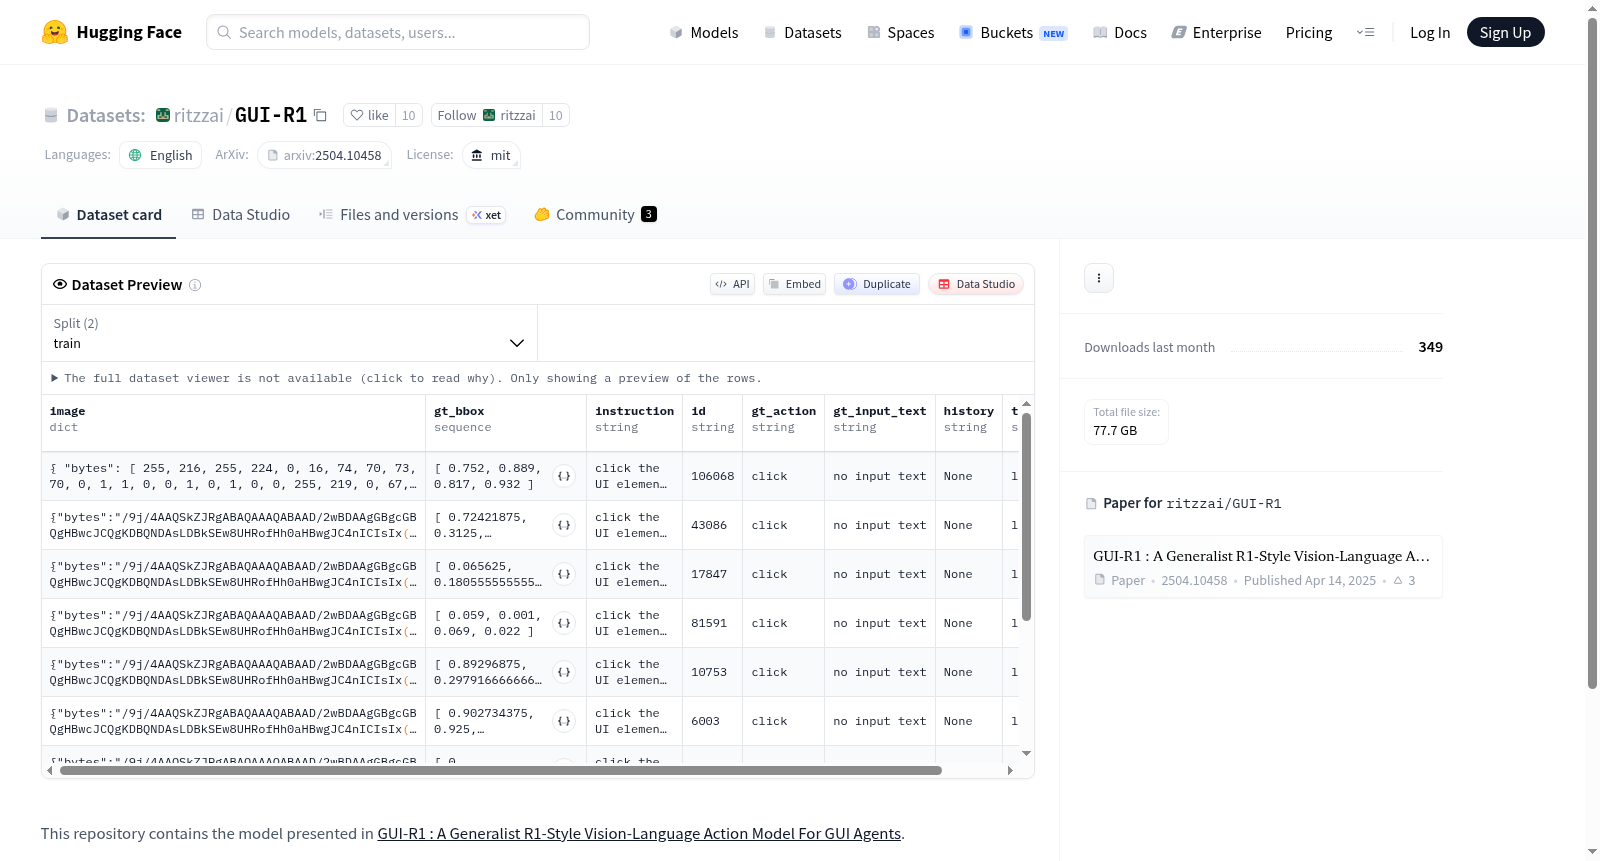Viewport: 1600px width, 861px height.
Task: Click the left arrow of the table's horizontal scrollbar
Action: 50,770
